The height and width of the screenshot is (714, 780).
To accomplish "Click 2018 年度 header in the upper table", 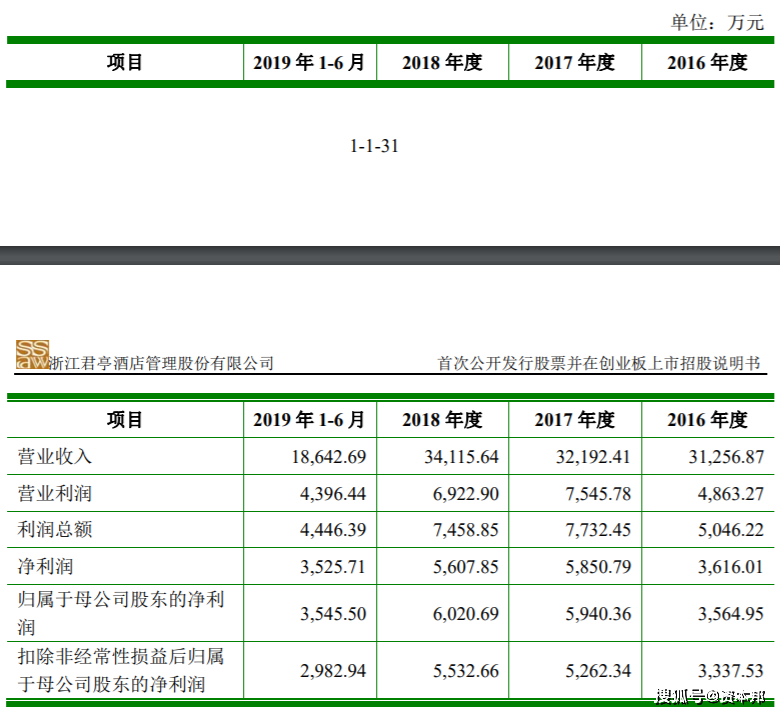I will pos(442,63).
